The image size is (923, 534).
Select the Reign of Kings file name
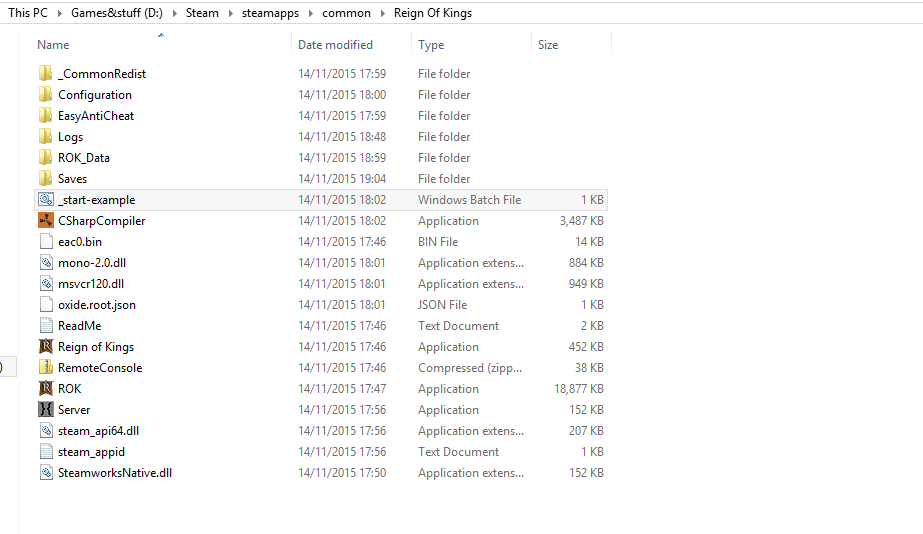[96, 347]
